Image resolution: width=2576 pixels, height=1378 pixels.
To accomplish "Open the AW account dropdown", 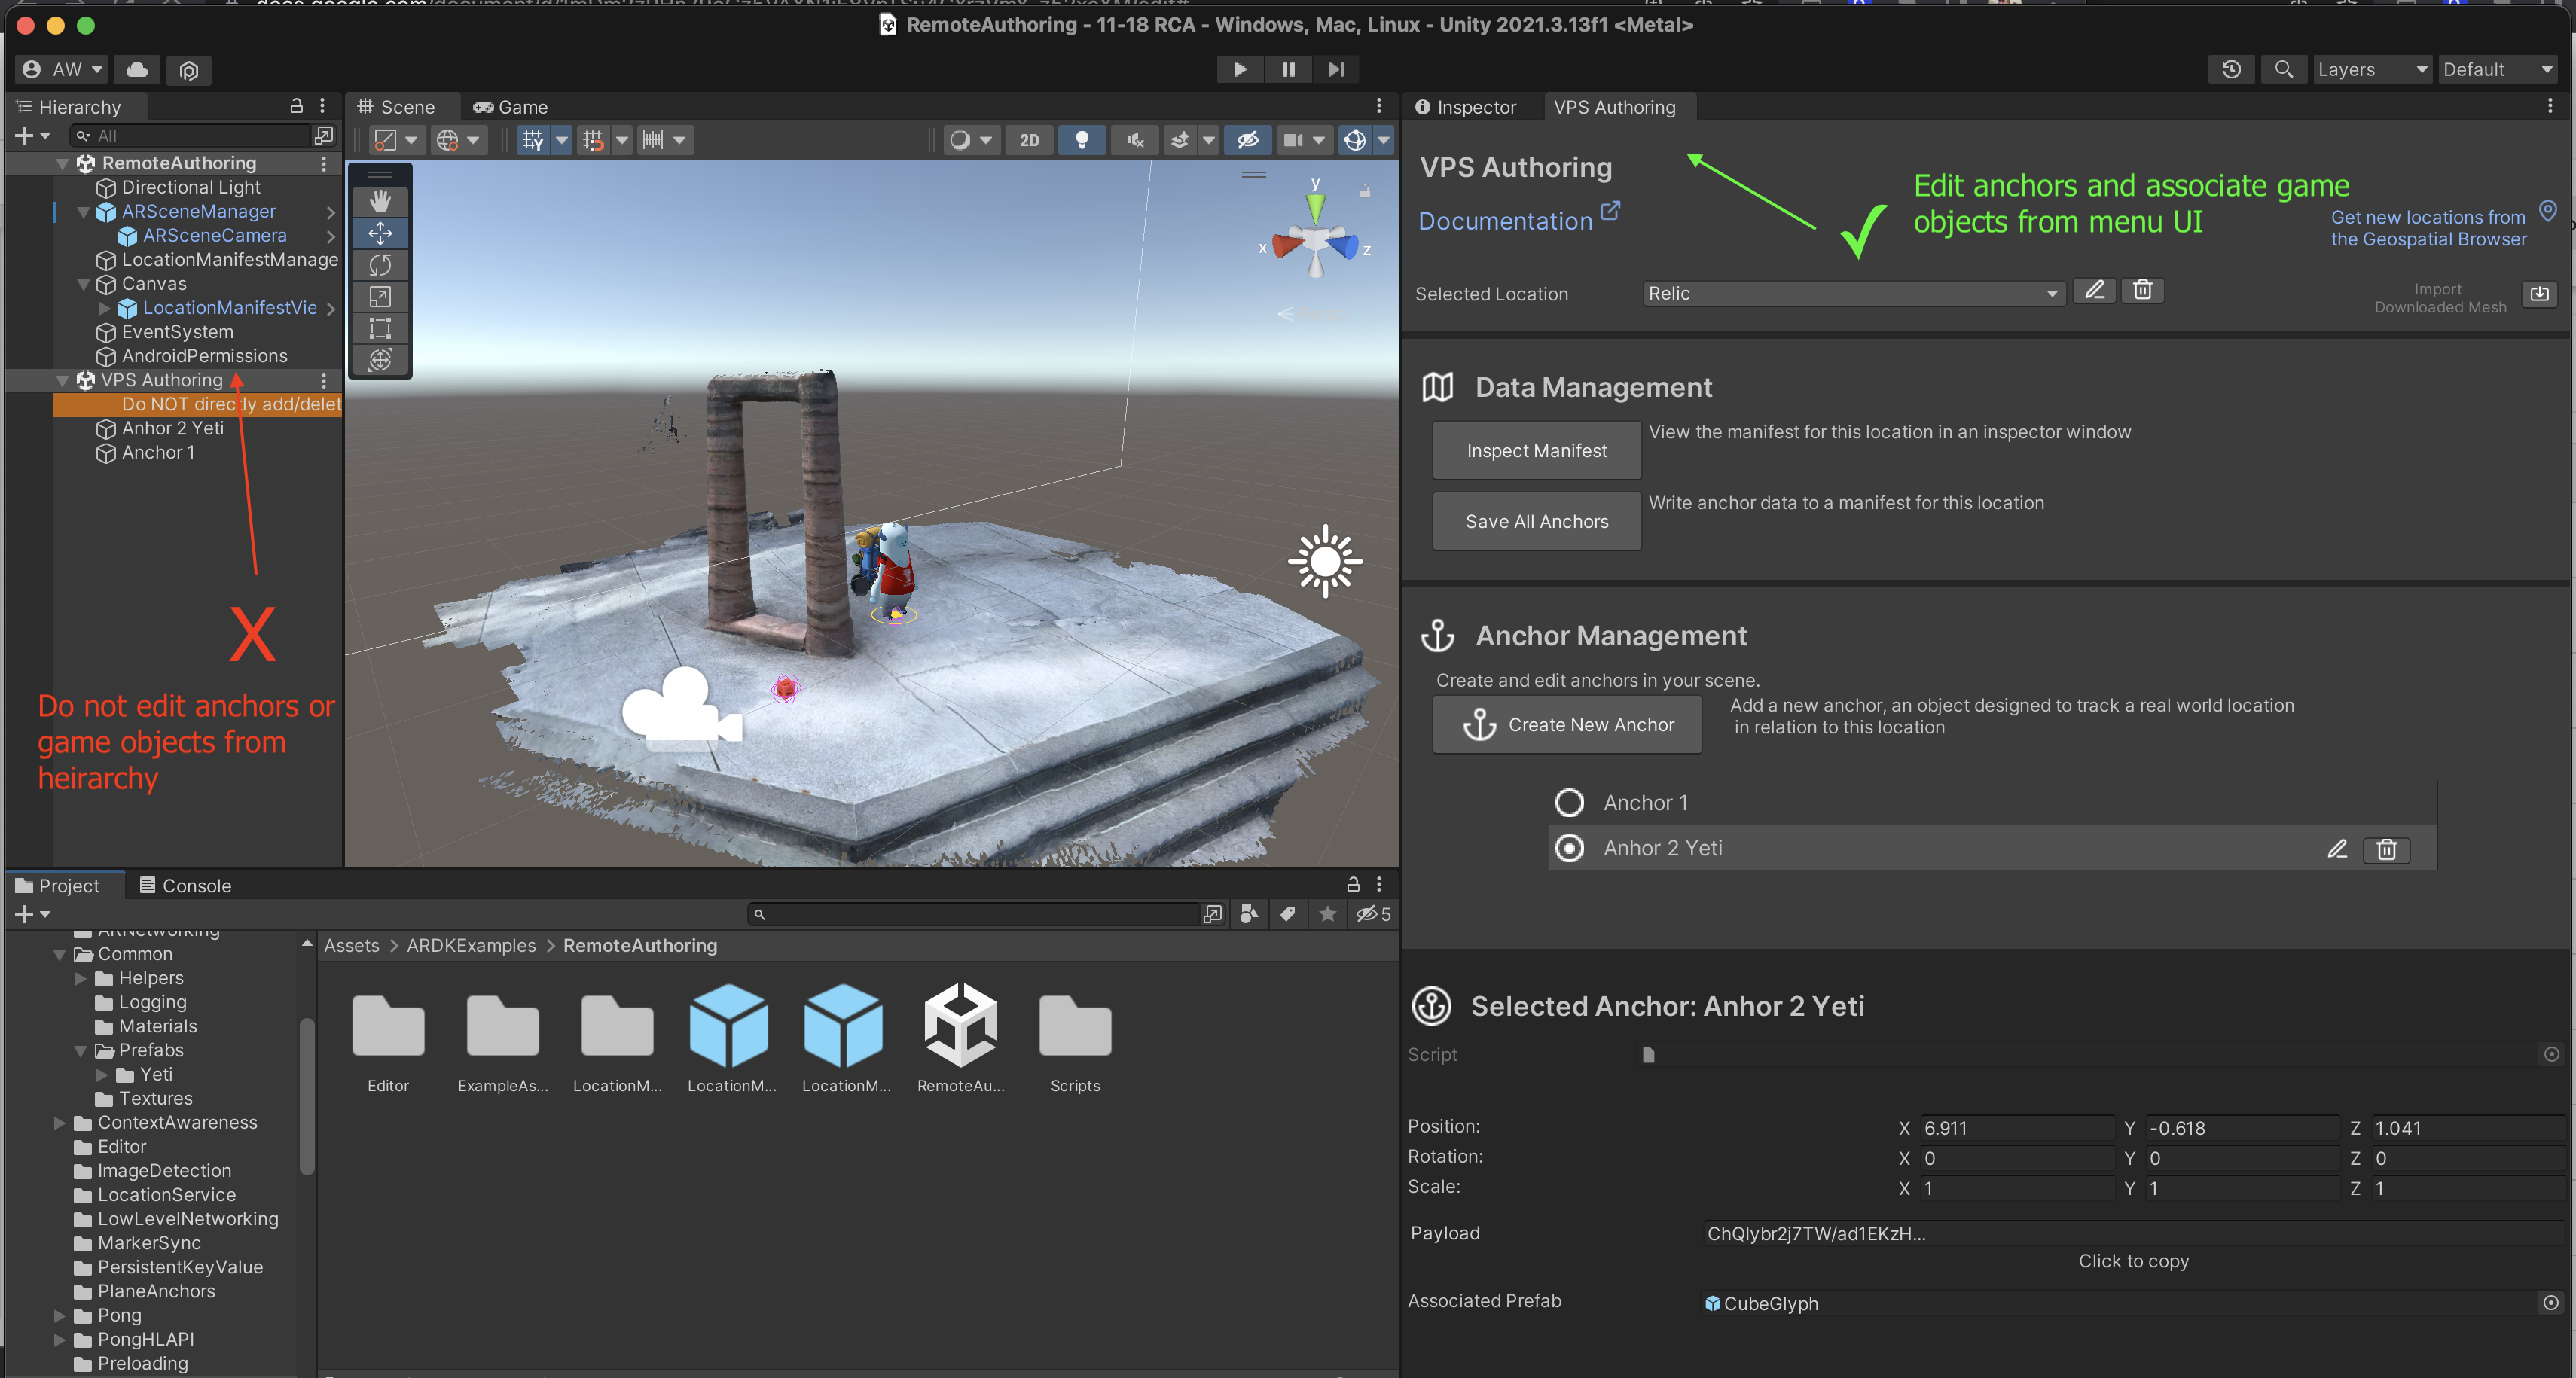I will coord(62,69).
